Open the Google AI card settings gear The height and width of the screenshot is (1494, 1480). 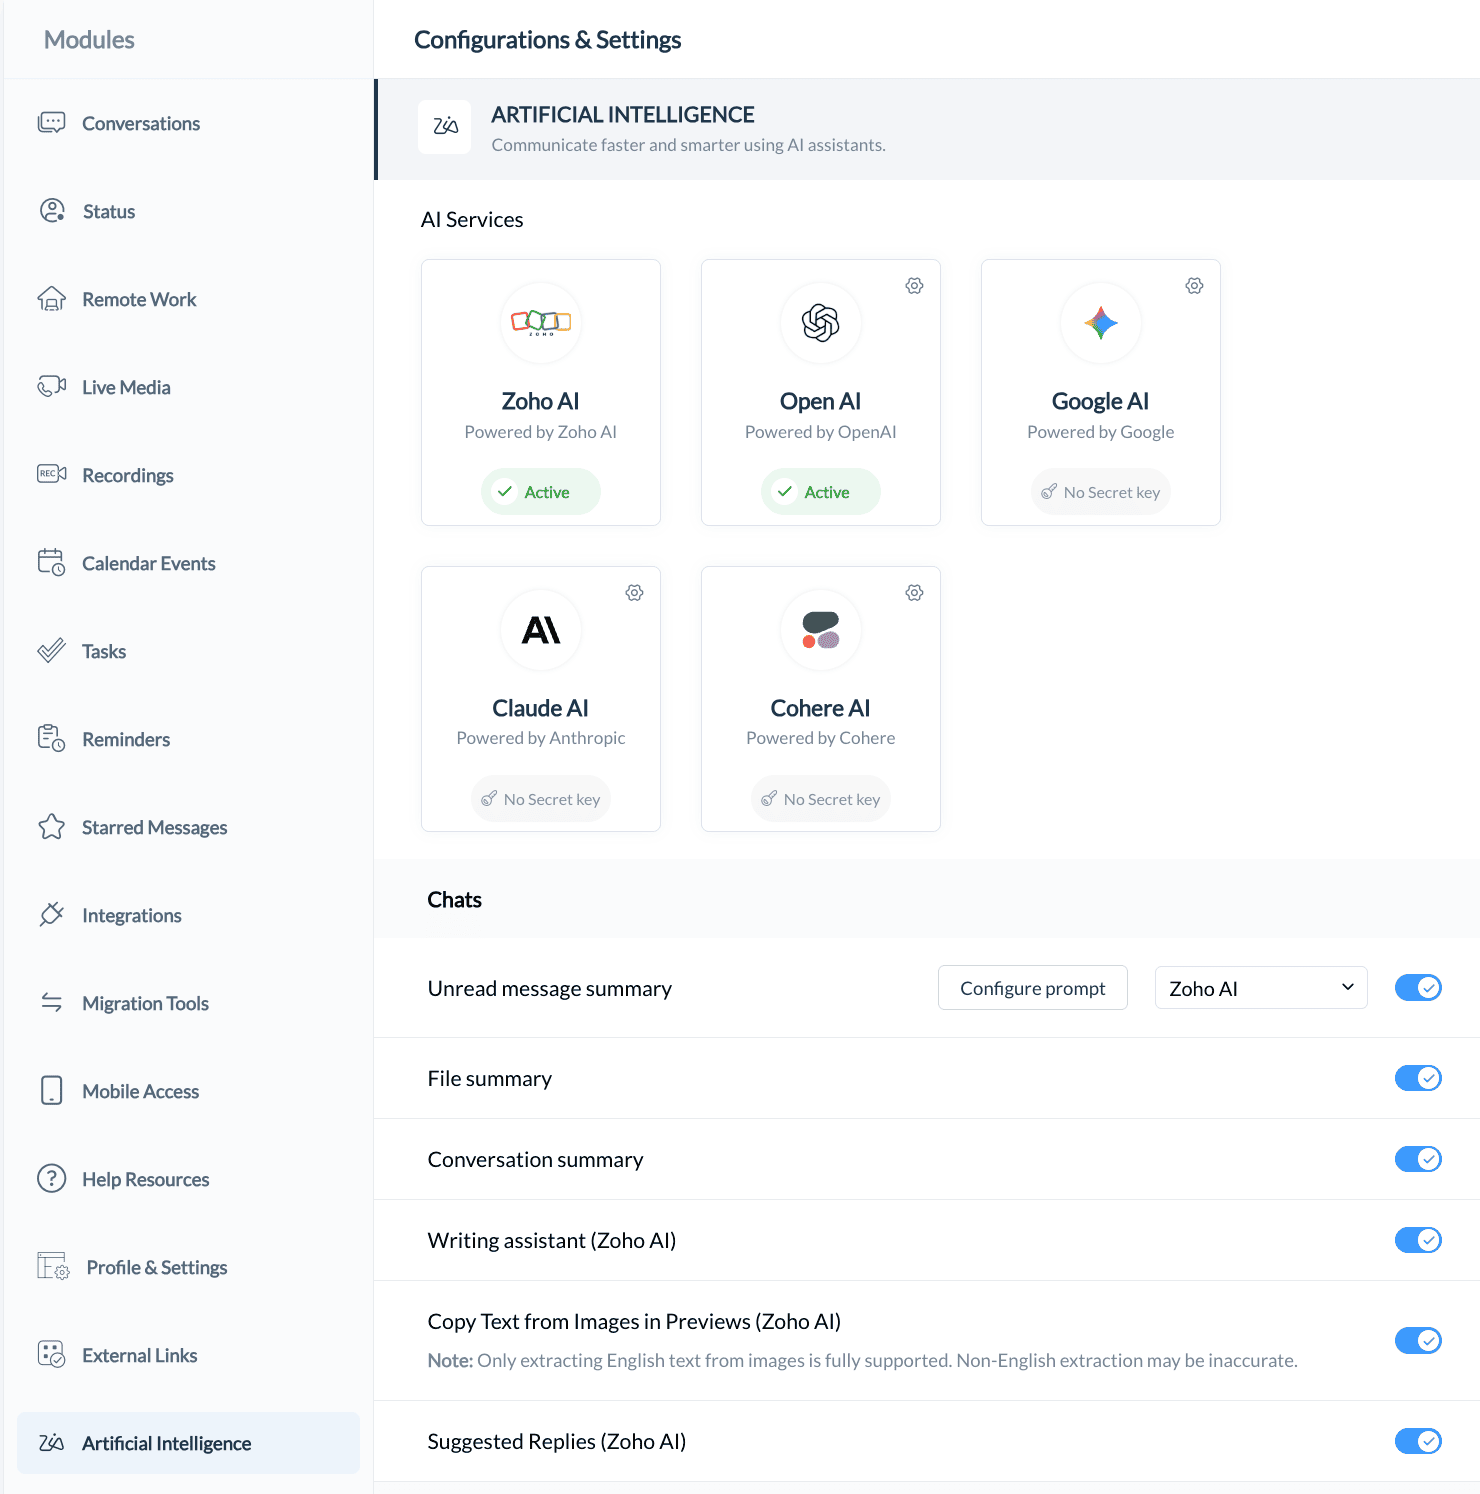click(x=1194, y=286)
